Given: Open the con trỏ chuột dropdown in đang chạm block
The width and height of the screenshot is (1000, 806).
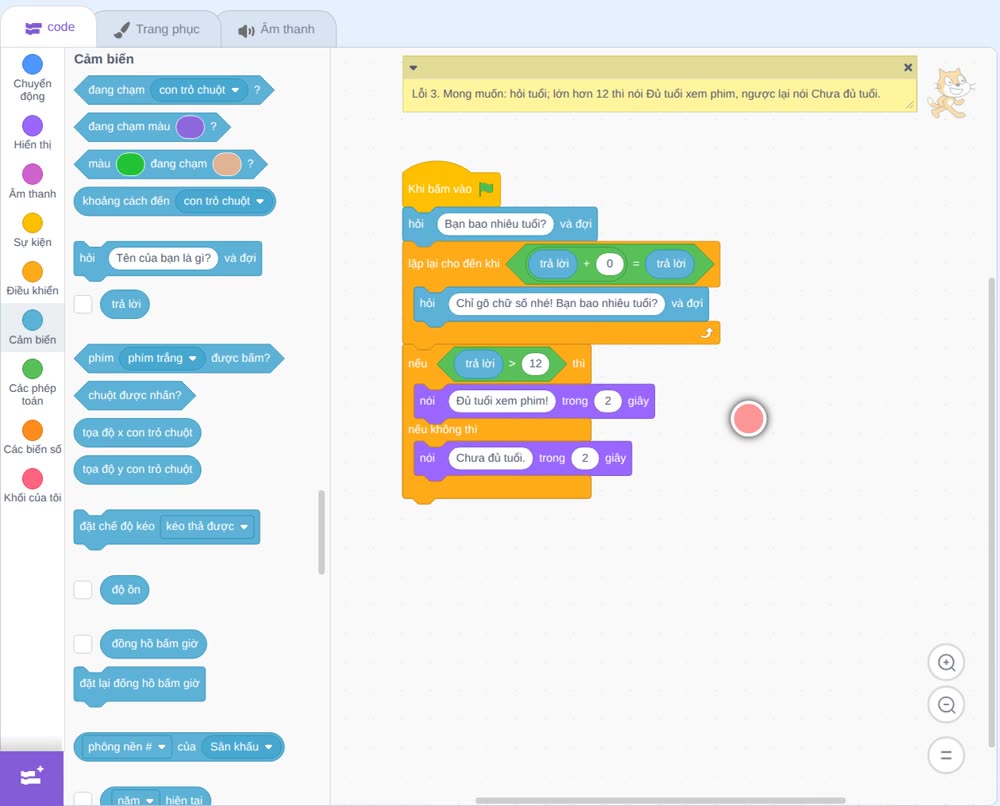Looking at the screenshot, I should point(200,91).
